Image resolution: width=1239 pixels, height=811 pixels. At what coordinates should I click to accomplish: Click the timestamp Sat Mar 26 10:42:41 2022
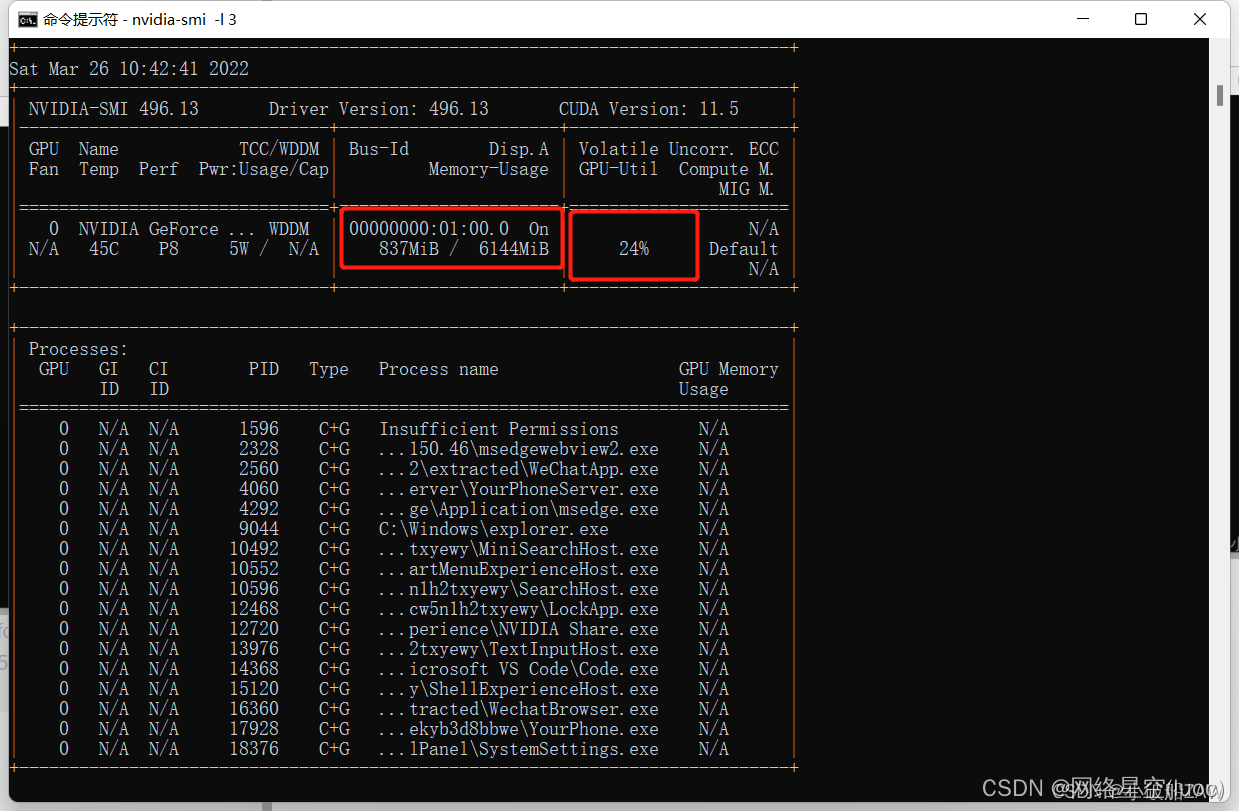pos(129,69)
